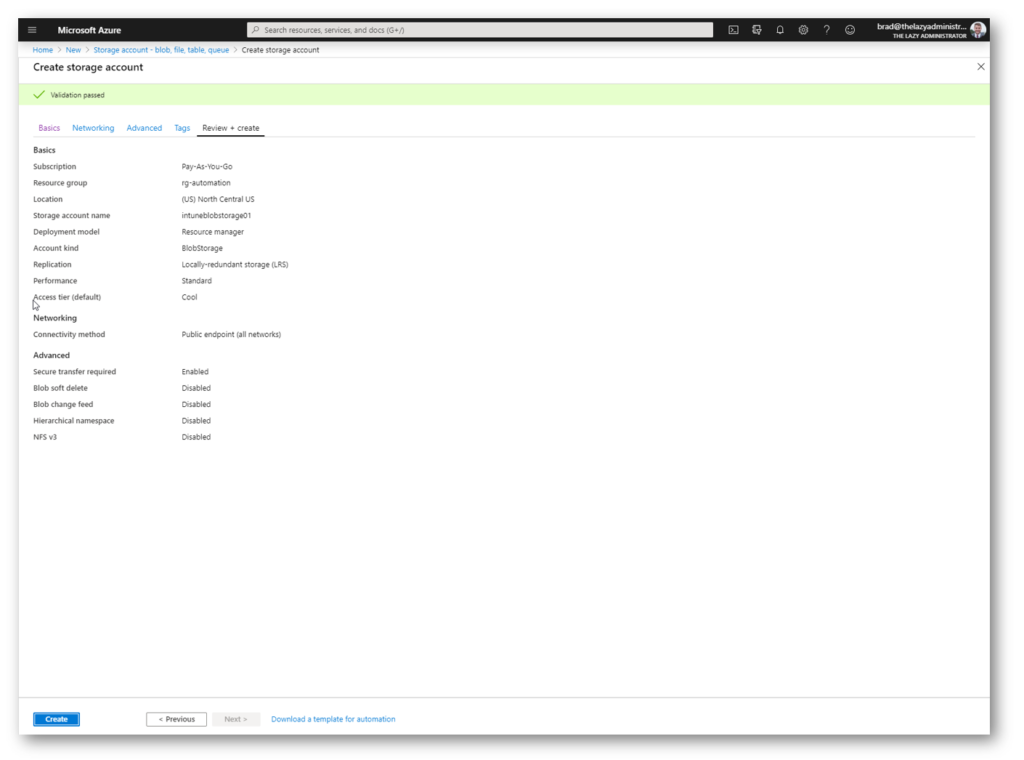1024x760 pixels.
Task: Click the blue Create button
Action: (x=56, y=719)
